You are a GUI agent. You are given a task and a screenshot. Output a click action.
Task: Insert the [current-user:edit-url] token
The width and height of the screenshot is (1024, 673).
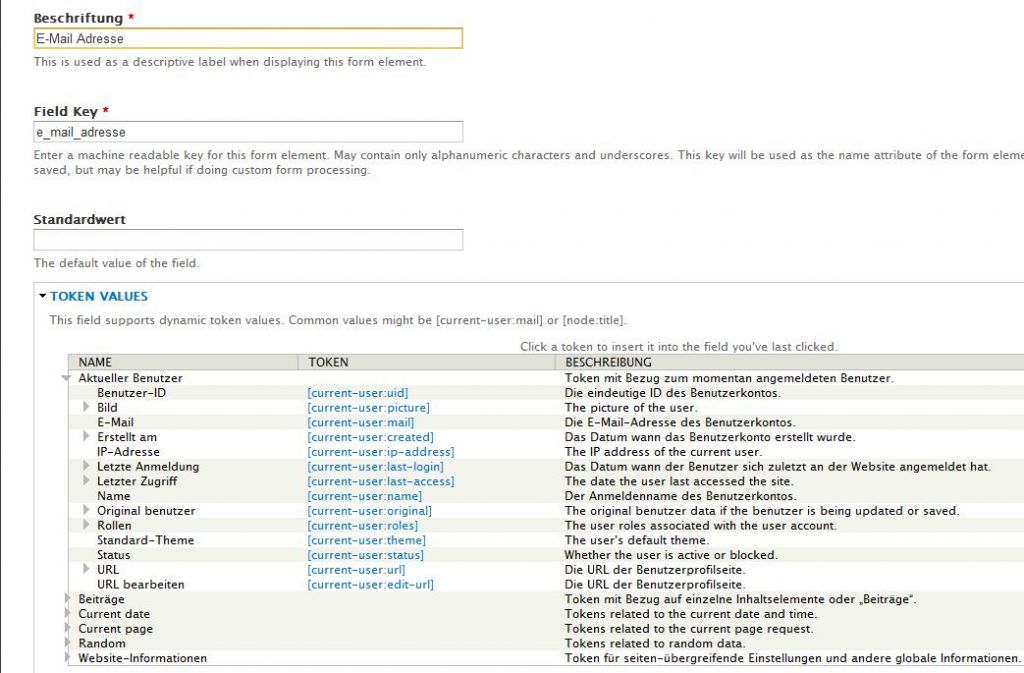[x=371, y=584]
